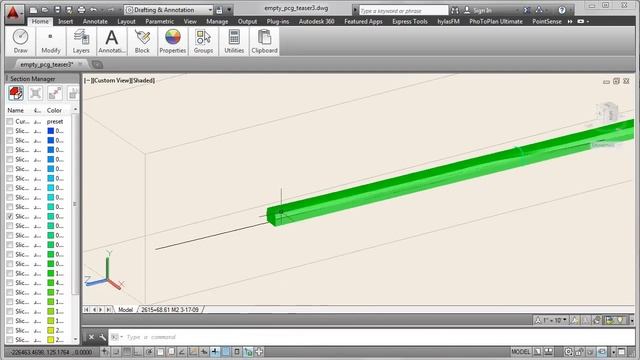Open the viewport controls [-] menu
Image resolution: width=640 pixels, height=360 pixels.
[x=87, y=81]
